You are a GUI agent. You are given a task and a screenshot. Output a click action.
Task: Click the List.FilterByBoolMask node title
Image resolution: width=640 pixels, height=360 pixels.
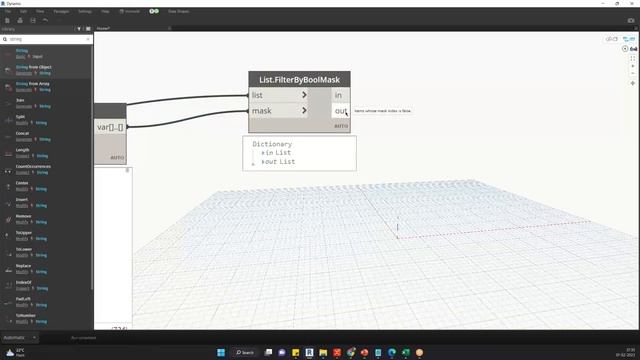pyautogui.click(x=299, y=80)
